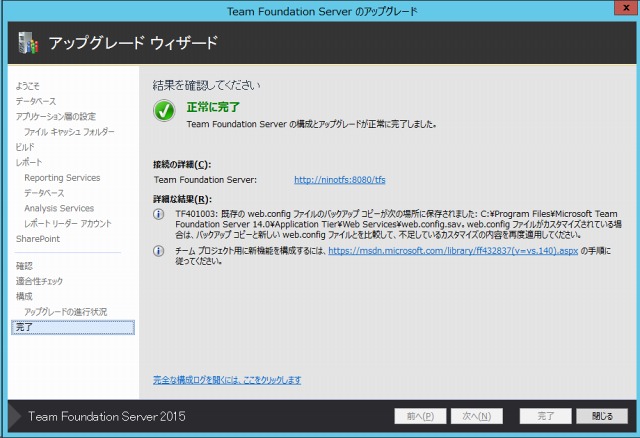The width and height of the screenshot is (640, 438).
Task: Click the info icon beside TF401003 message
Action: 158,214
